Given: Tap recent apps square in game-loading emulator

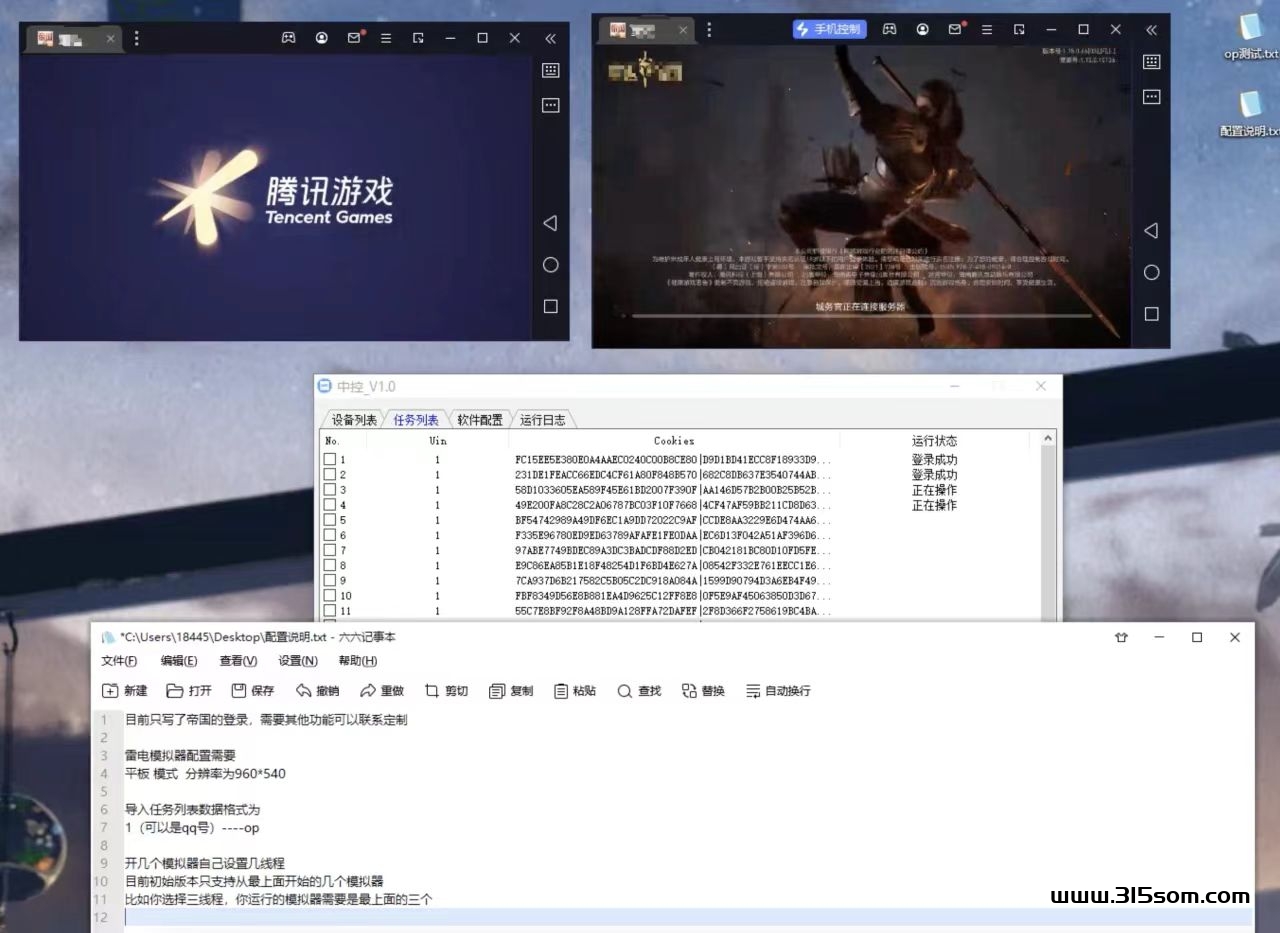Looking at the screenshot, I should (x=1151, y=314).
